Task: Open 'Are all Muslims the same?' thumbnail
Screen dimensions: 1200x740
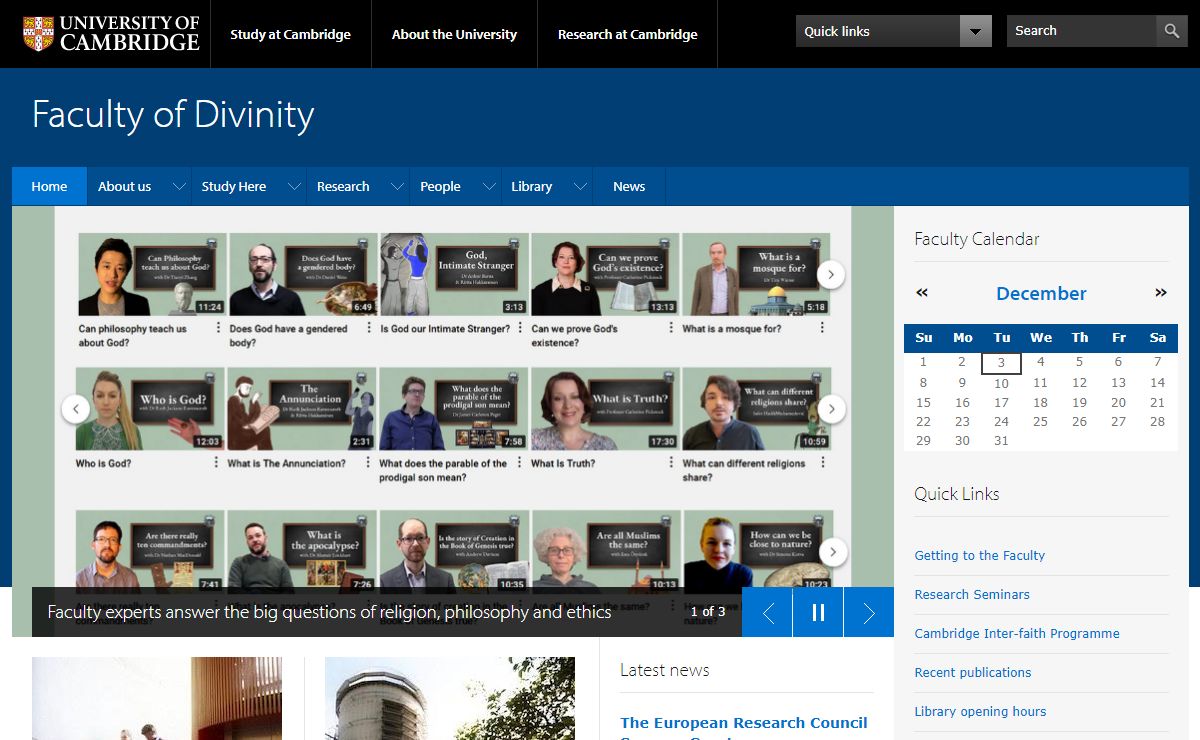Action: [x=605, y=551]
